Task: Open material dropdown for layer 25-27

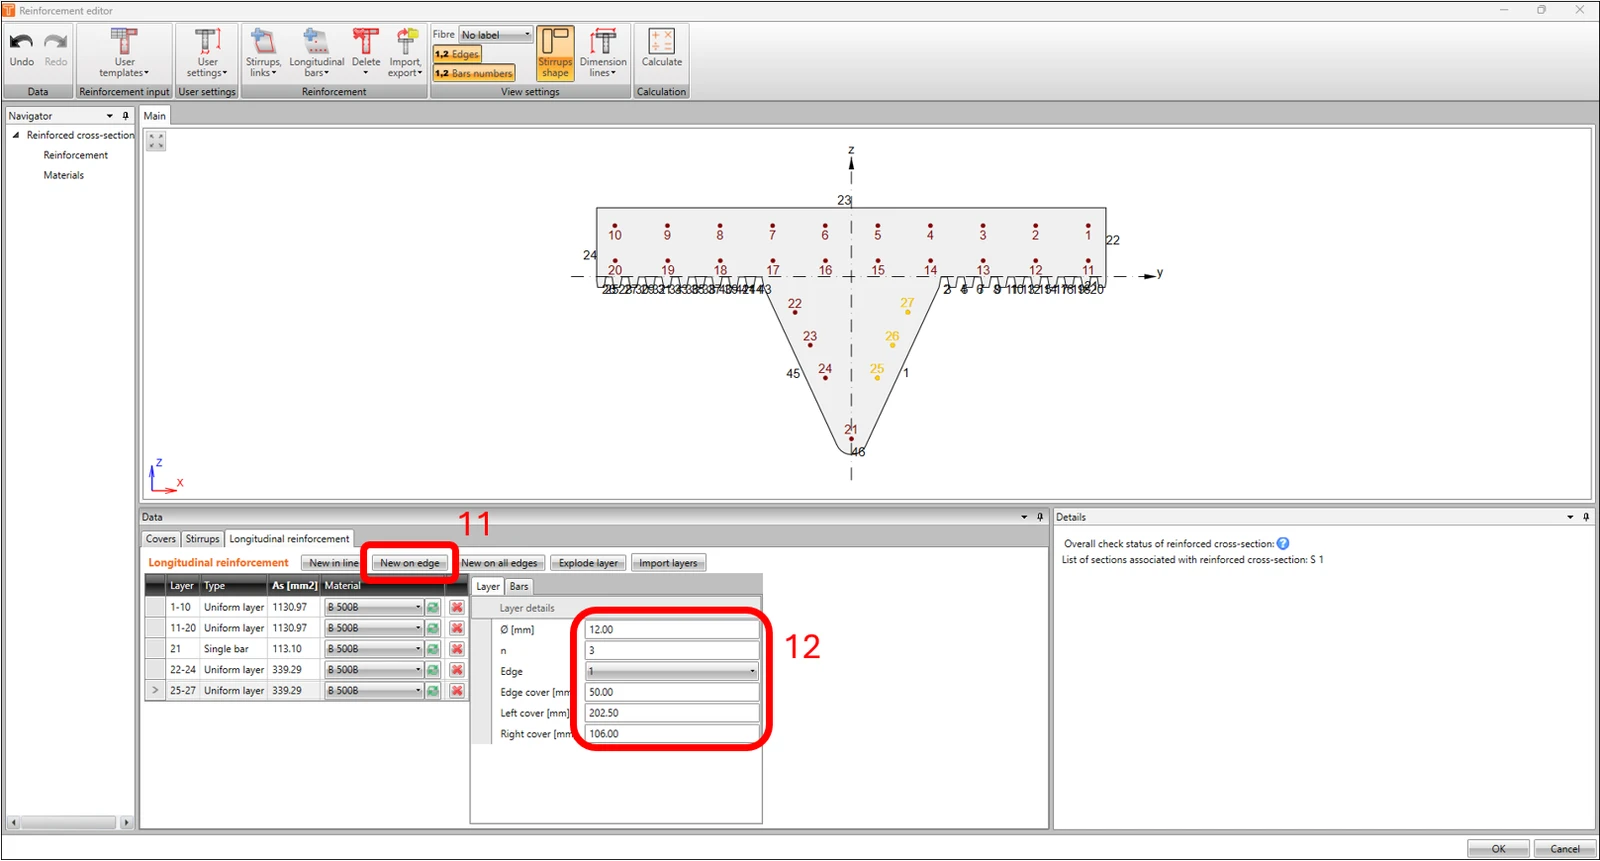Action: [374, 691]
